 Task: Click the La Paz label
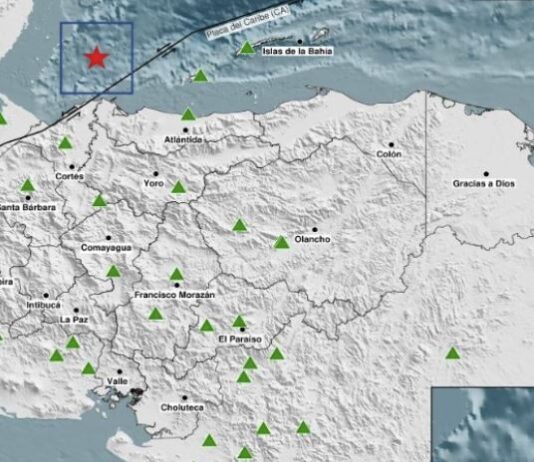(74, 320)
